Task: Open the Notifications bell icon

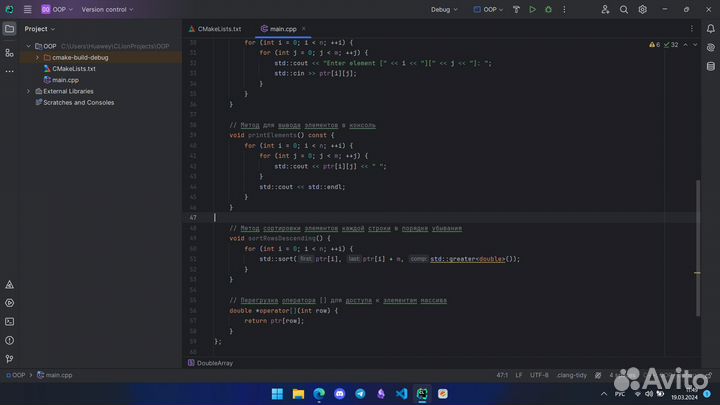Action: point(710,28)
